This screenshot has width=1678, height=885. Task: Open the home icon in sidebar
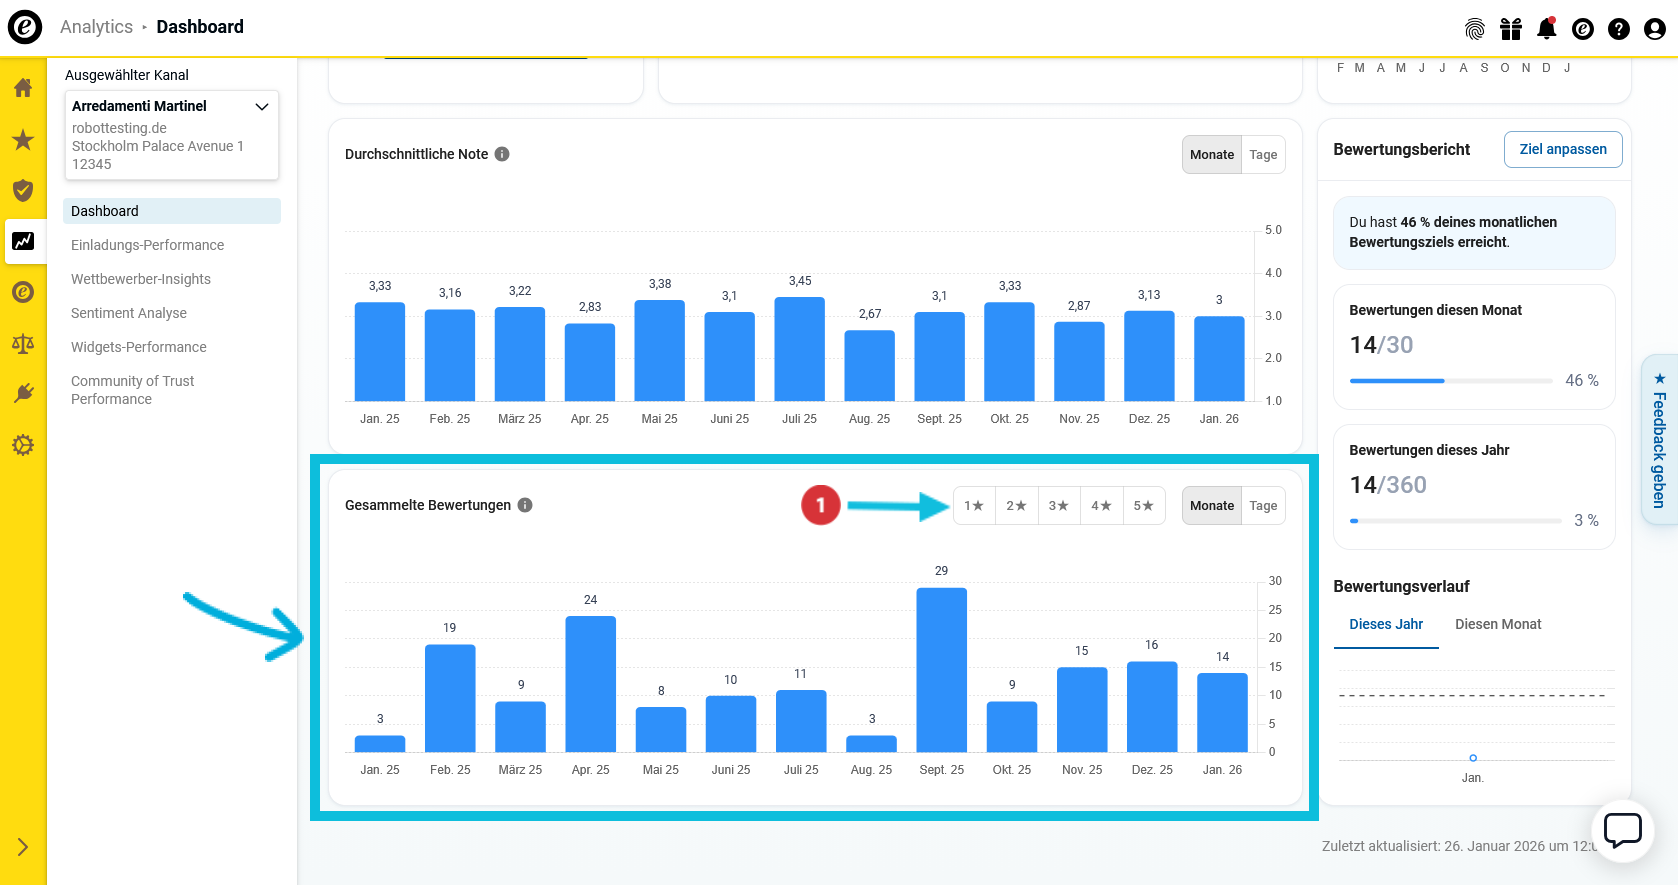coord(23,88)
